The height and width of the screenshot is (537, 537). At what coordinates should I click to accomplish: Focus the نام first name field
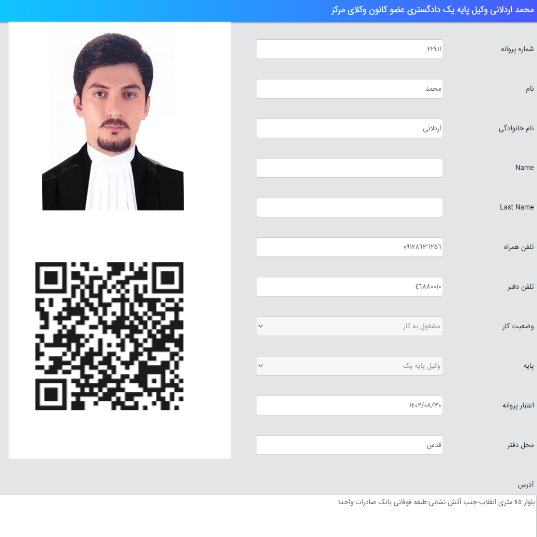point(349,89)
